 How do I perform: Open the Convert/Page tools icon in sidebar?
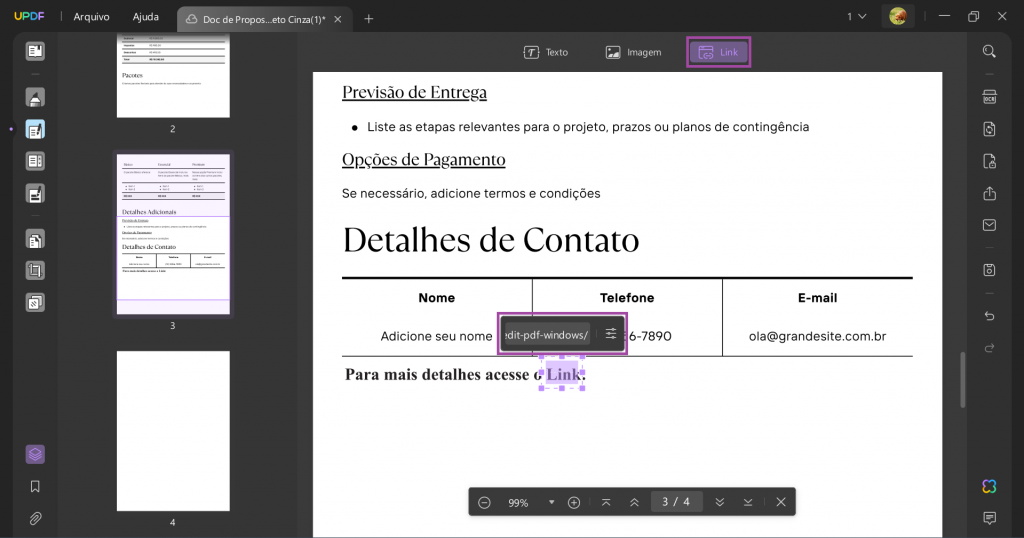point(35,240)
